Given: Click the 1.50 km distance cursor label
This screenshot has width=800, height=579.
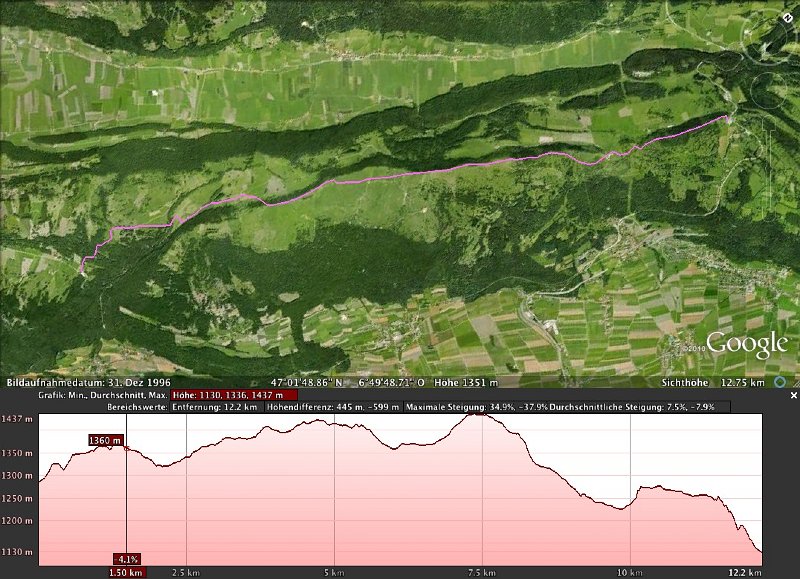Looking at the screenshot, I should click(x=126, y=572).
